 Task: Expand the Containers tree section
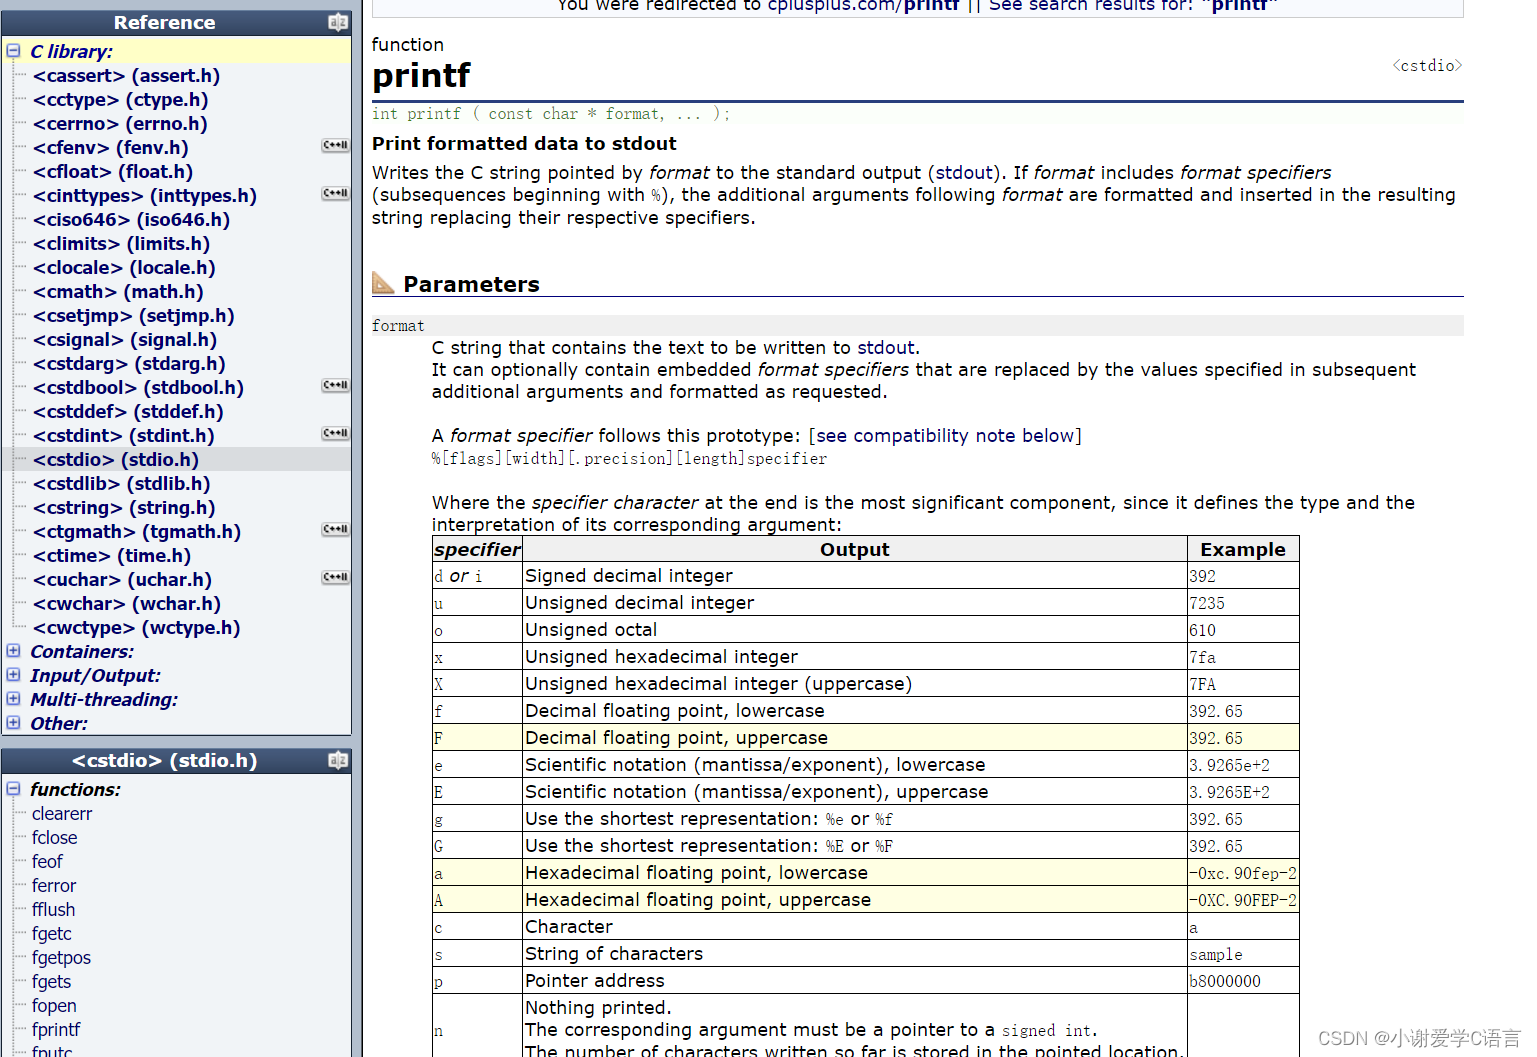coord(13,650)
